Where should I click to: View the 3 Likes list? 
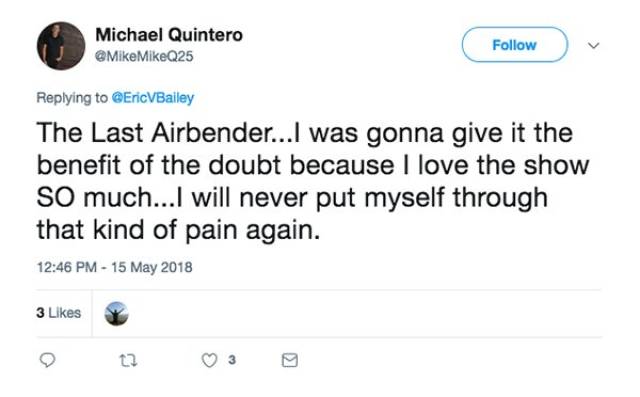[x=58, y=313]
